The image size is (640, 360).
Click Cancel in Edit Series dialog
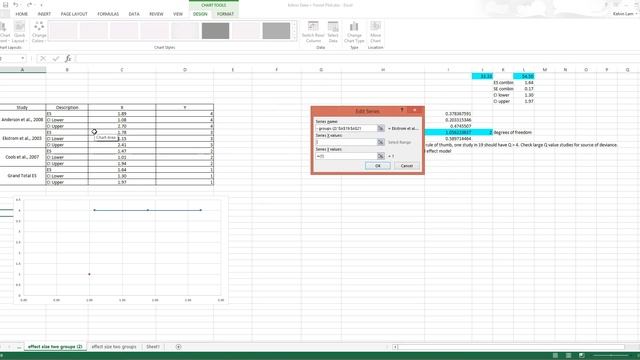tap(407, 166)
